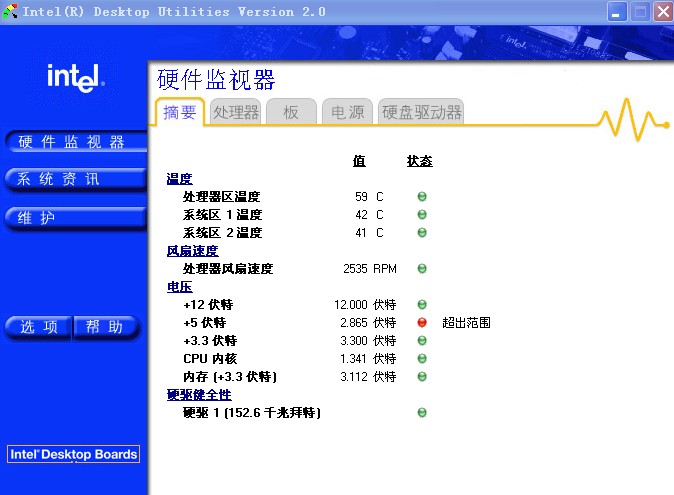Open 硬件监视器 in the sidebar
The width and height of the screenshot is (674, 495).
76,141
